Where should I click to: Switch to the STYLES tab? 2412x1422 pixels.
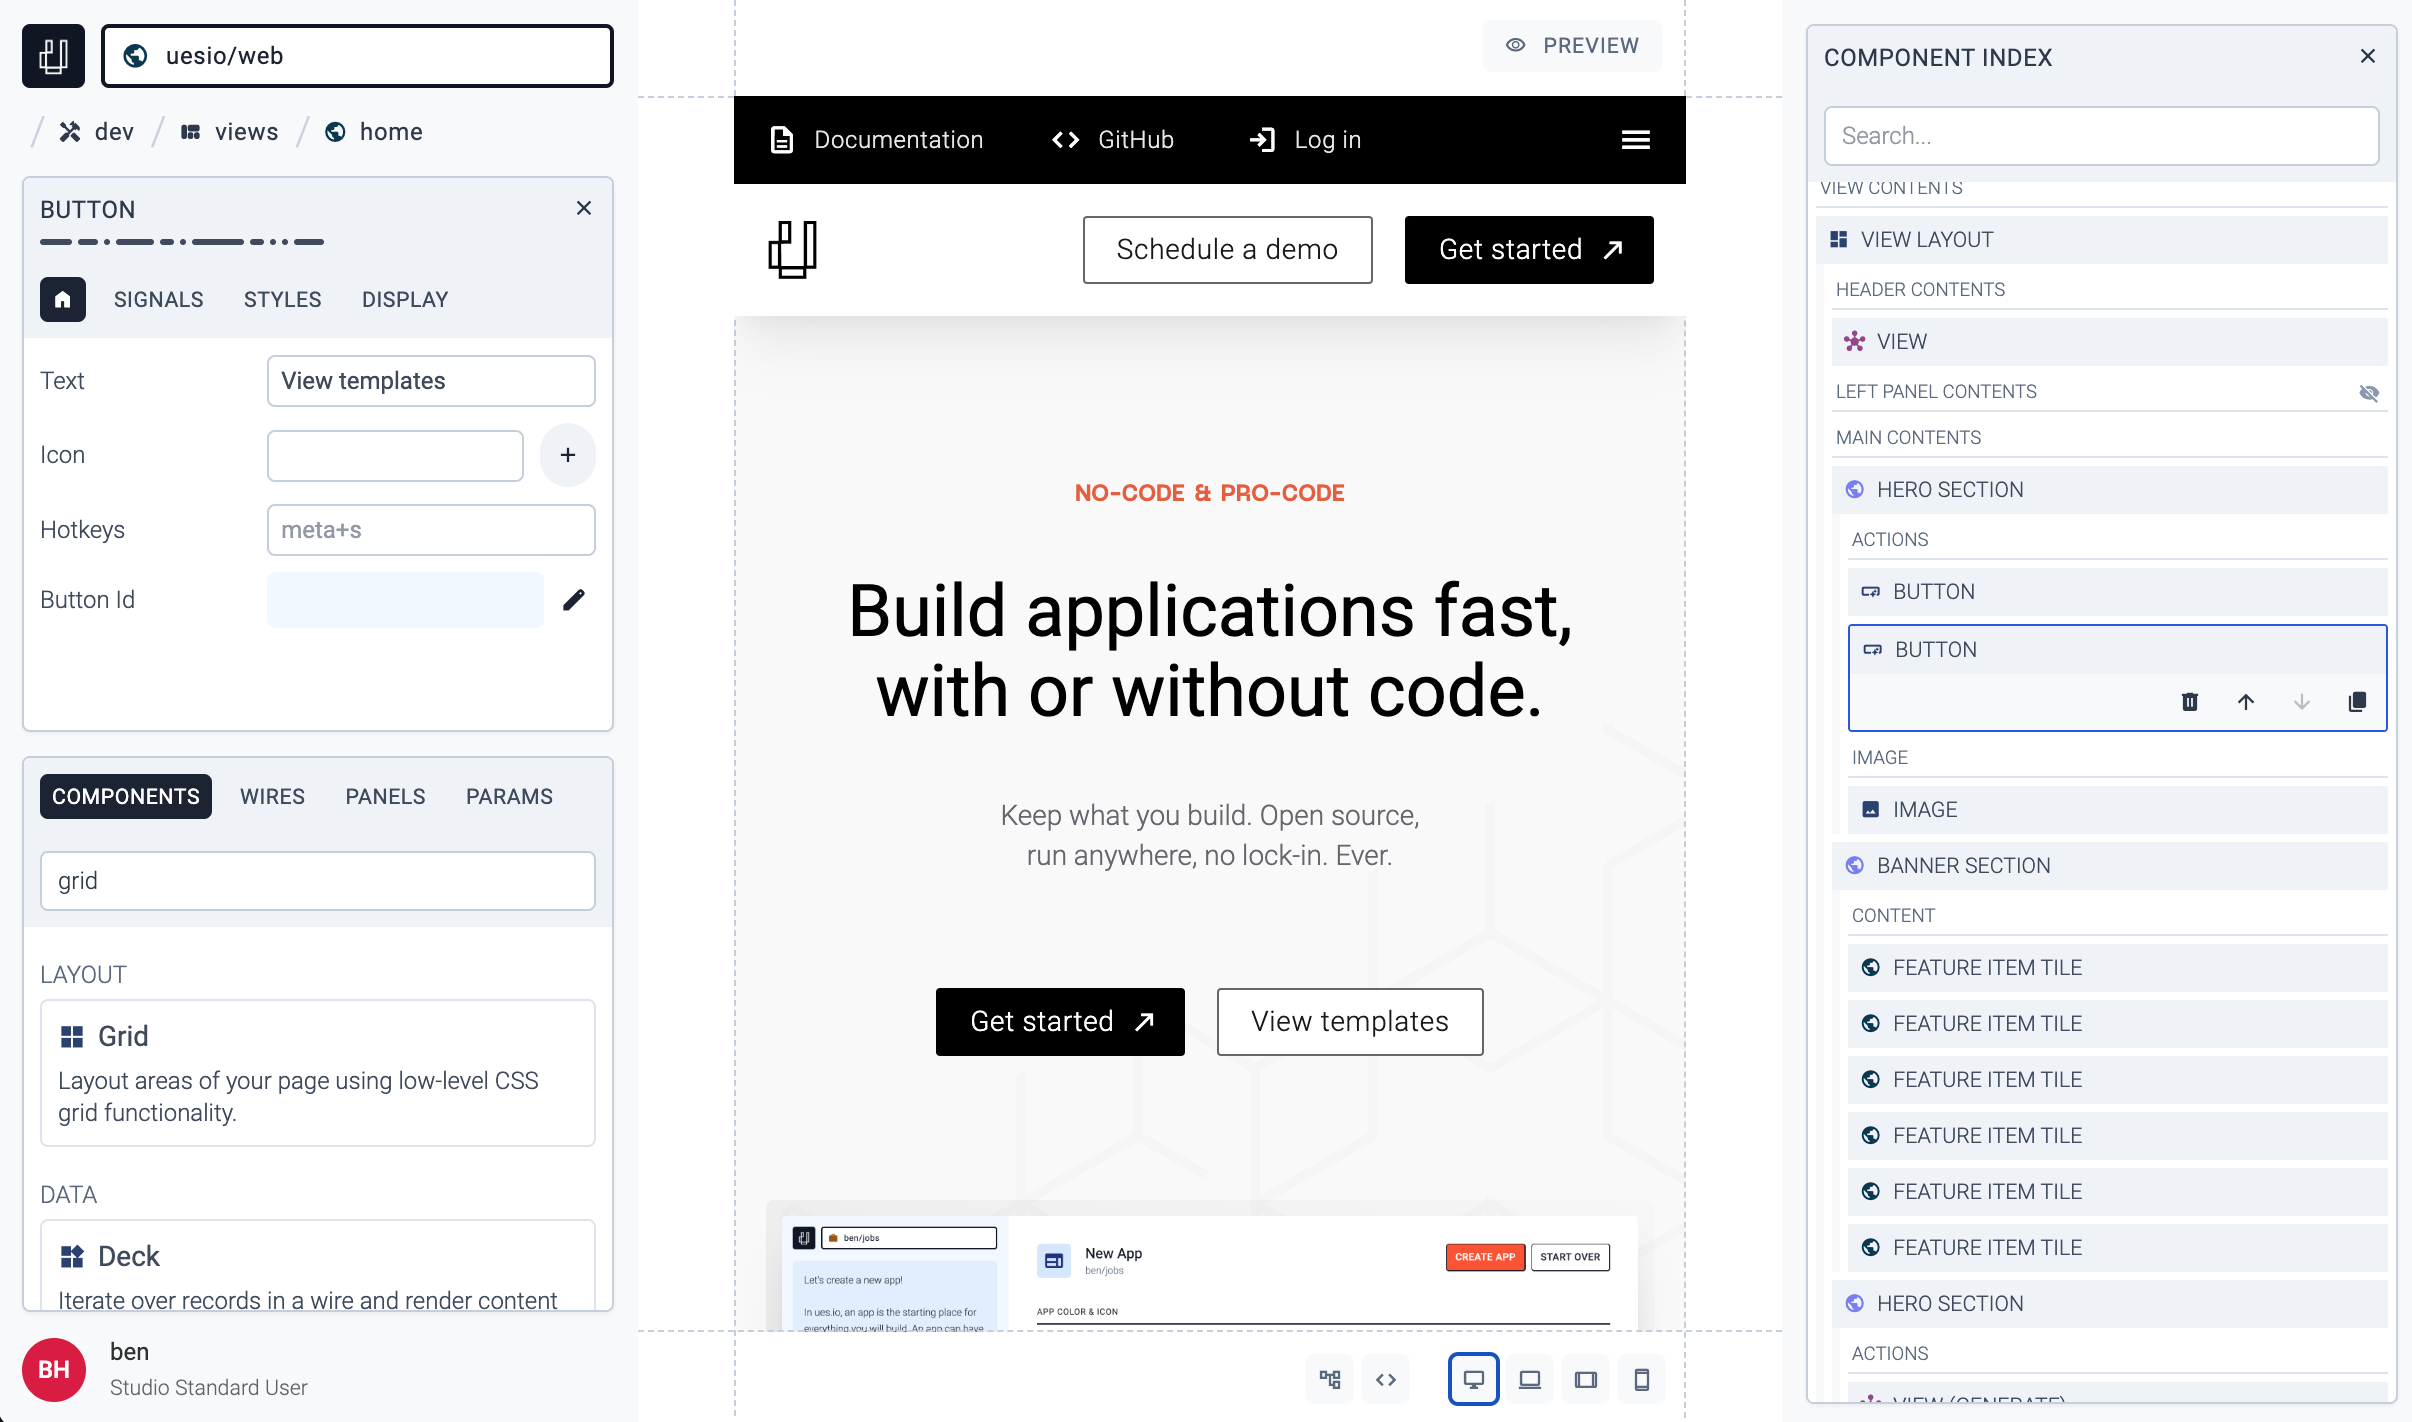pos(283,300)
